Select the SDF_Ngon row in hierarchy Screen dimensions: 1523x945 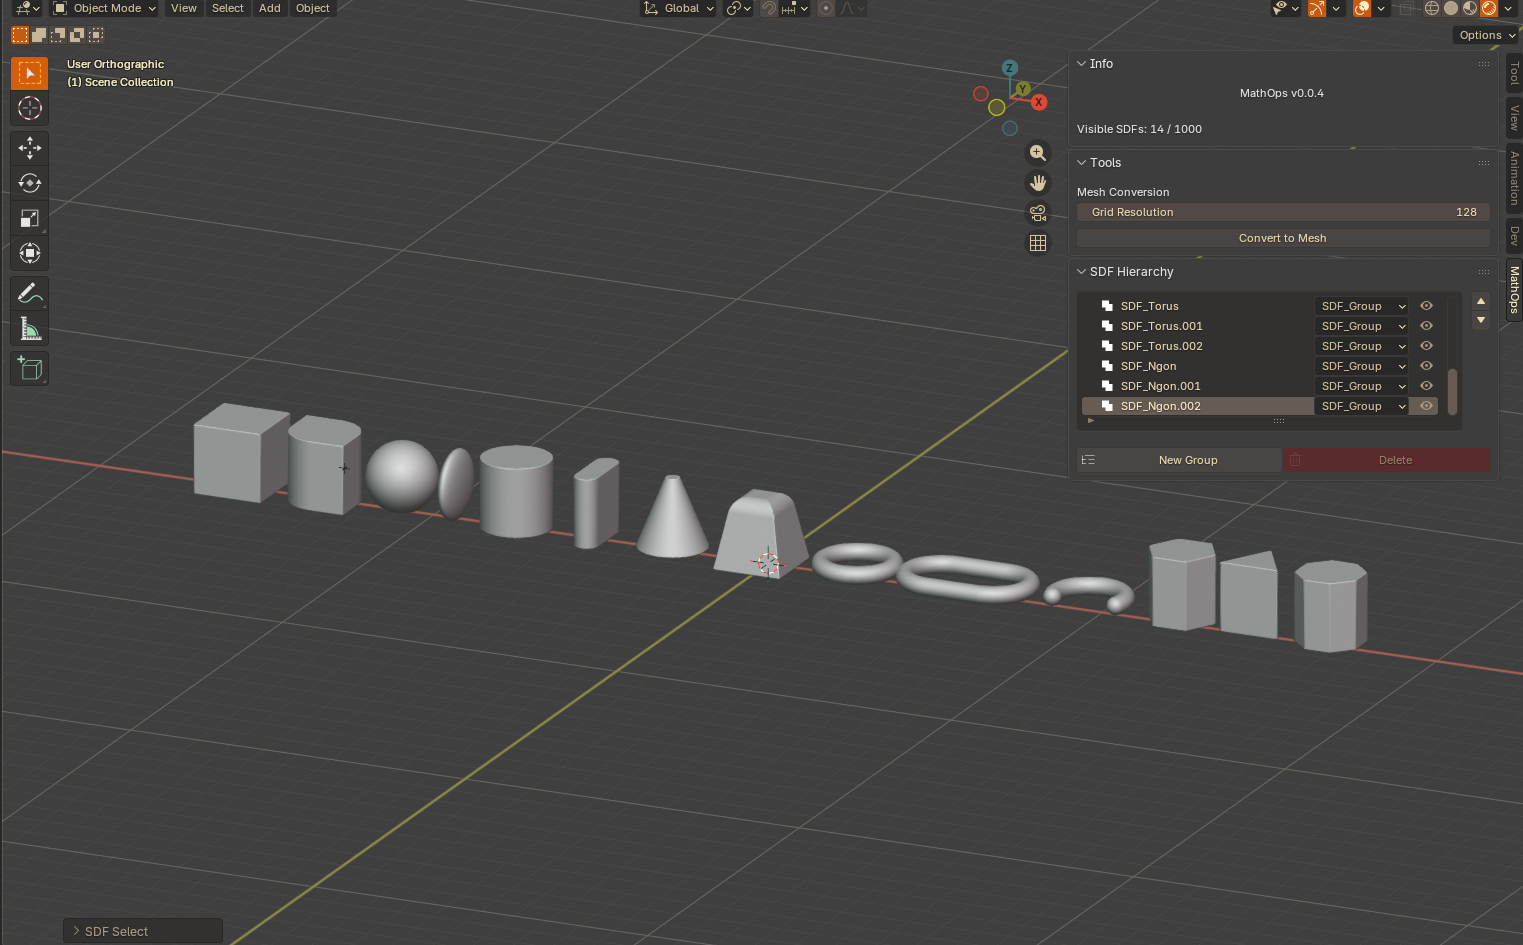point(1197,366)
